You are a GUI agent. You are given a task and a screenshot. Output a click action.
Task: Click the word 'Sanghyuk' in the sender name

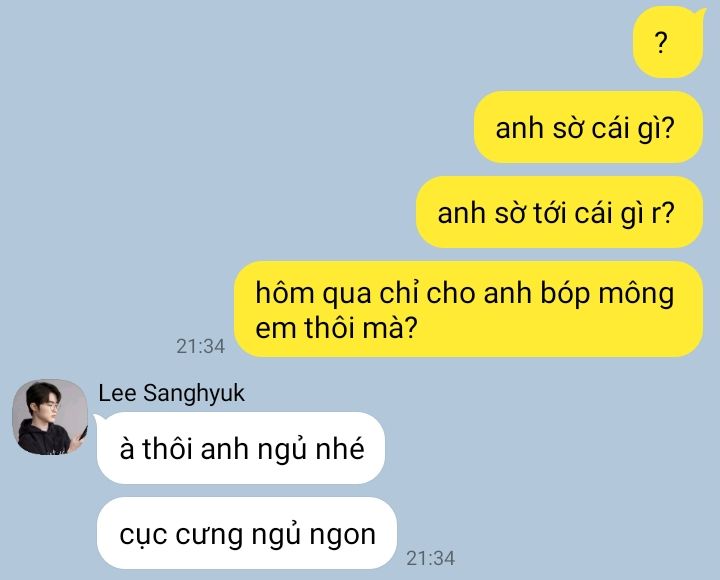194,394
